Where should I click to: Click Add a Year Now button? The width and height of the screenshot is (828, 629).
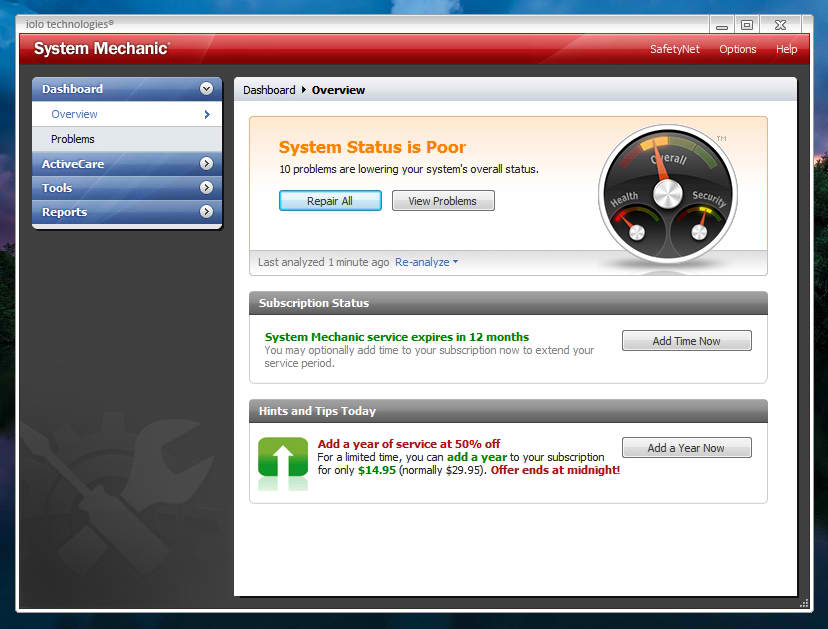pos(686,447)
